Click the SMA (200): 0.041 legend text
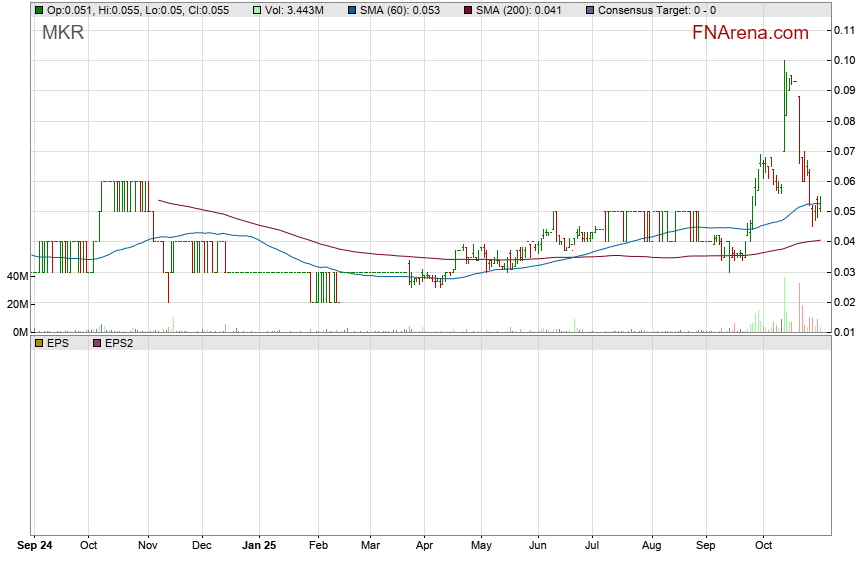Viewport: 859px width, 566px height. pyautogui.click(x=518, y=10)
